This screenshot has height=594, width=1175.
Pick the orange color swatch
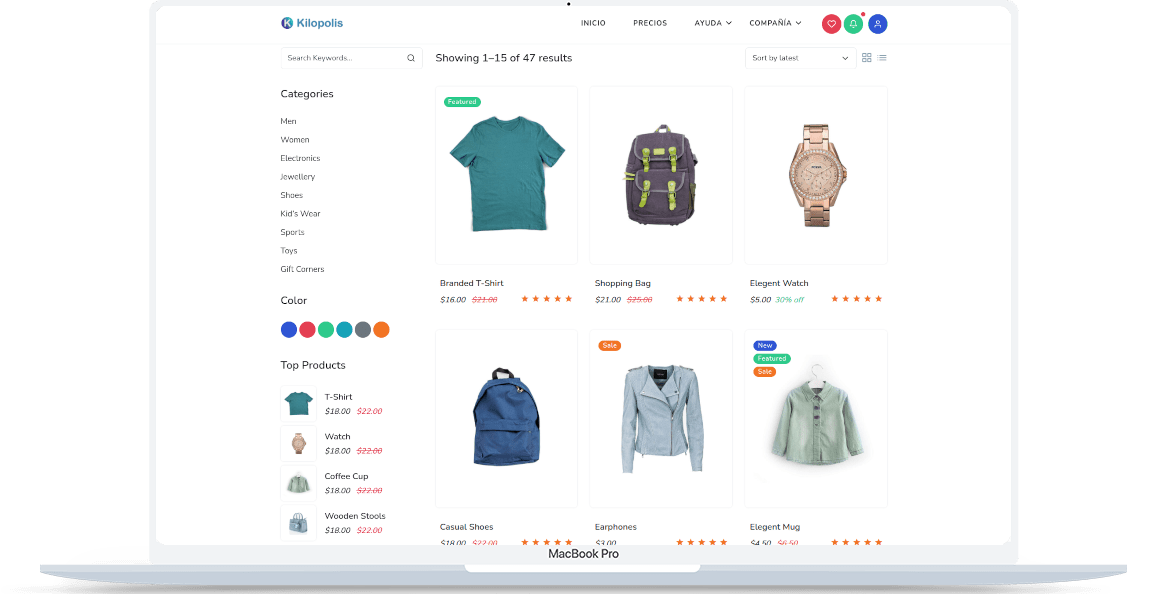[x=381, y=330]
